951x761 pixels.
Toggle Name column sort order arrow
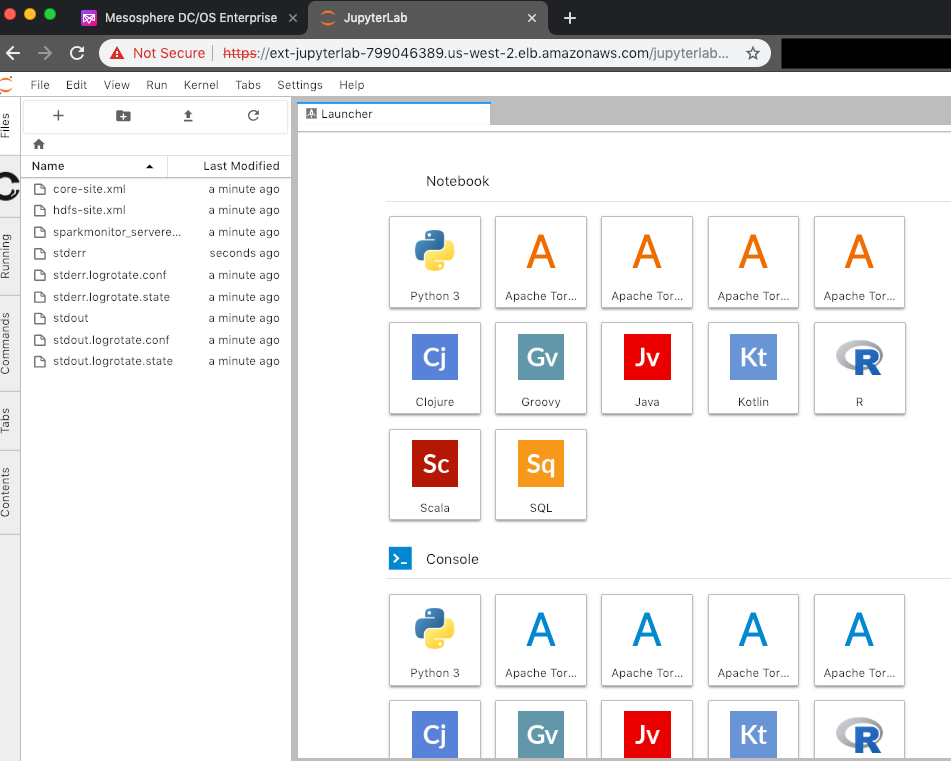pos(149,166)
